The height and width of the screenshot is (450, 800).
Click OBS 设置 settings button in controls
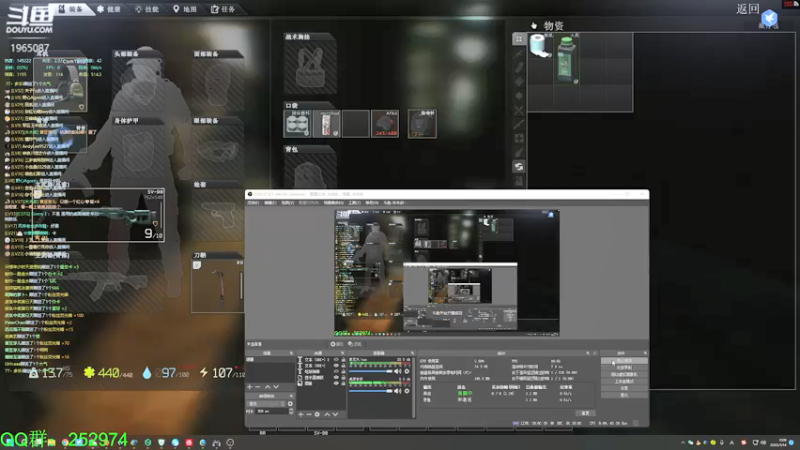tap(624, 388)
